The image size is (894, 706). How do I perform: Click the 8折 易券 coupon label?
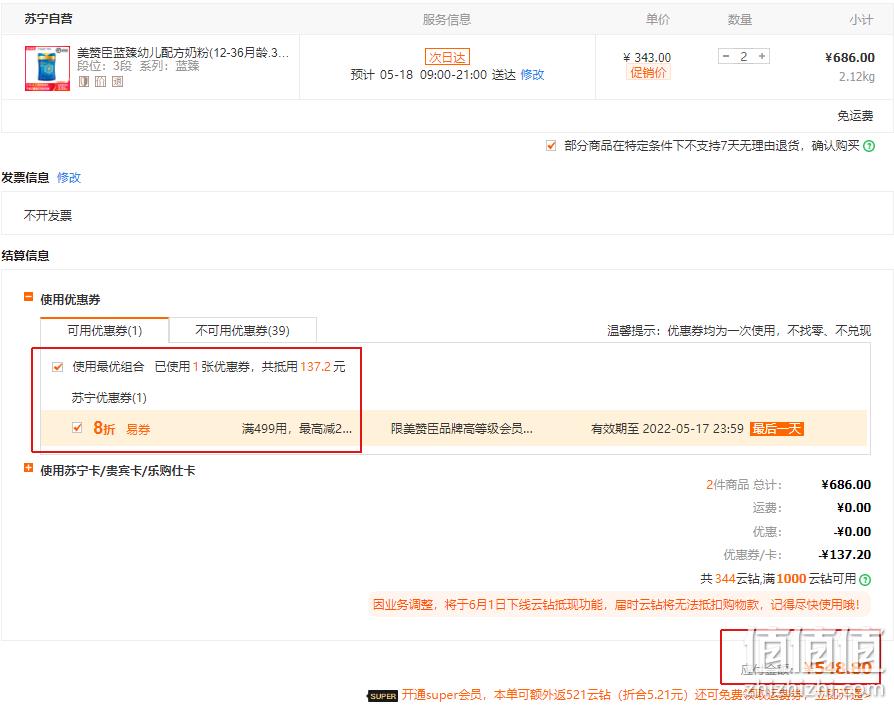[x=121, y=428]
